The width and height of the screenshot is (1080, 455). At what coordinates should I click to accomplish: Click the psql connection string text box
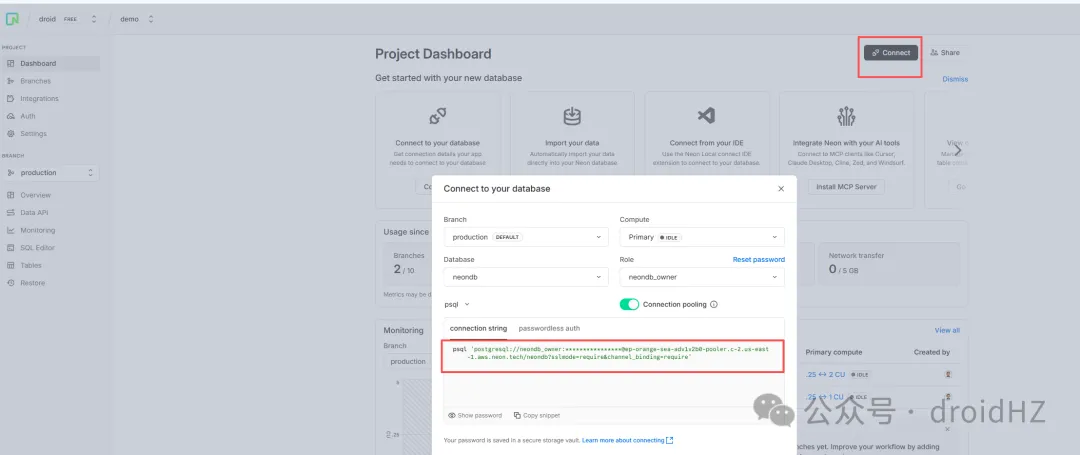[613, 355]
